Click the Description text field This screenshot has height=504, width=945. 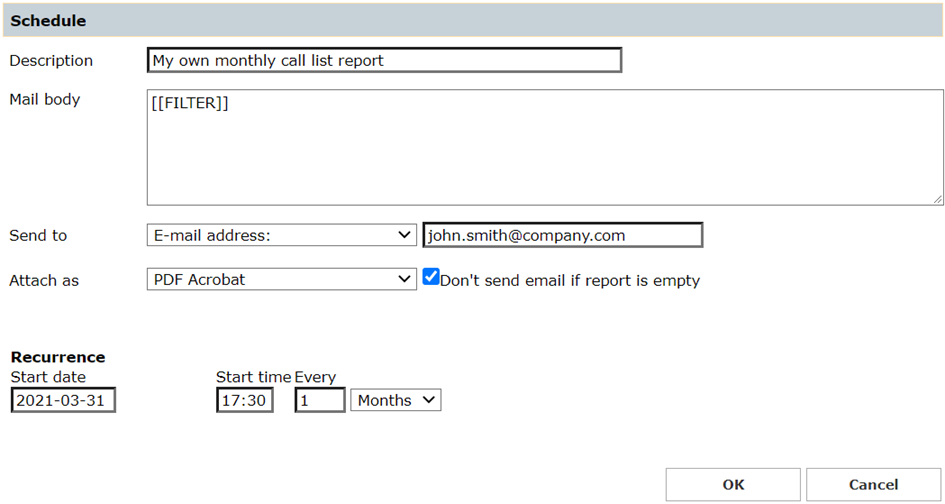[x=384, y=61]
